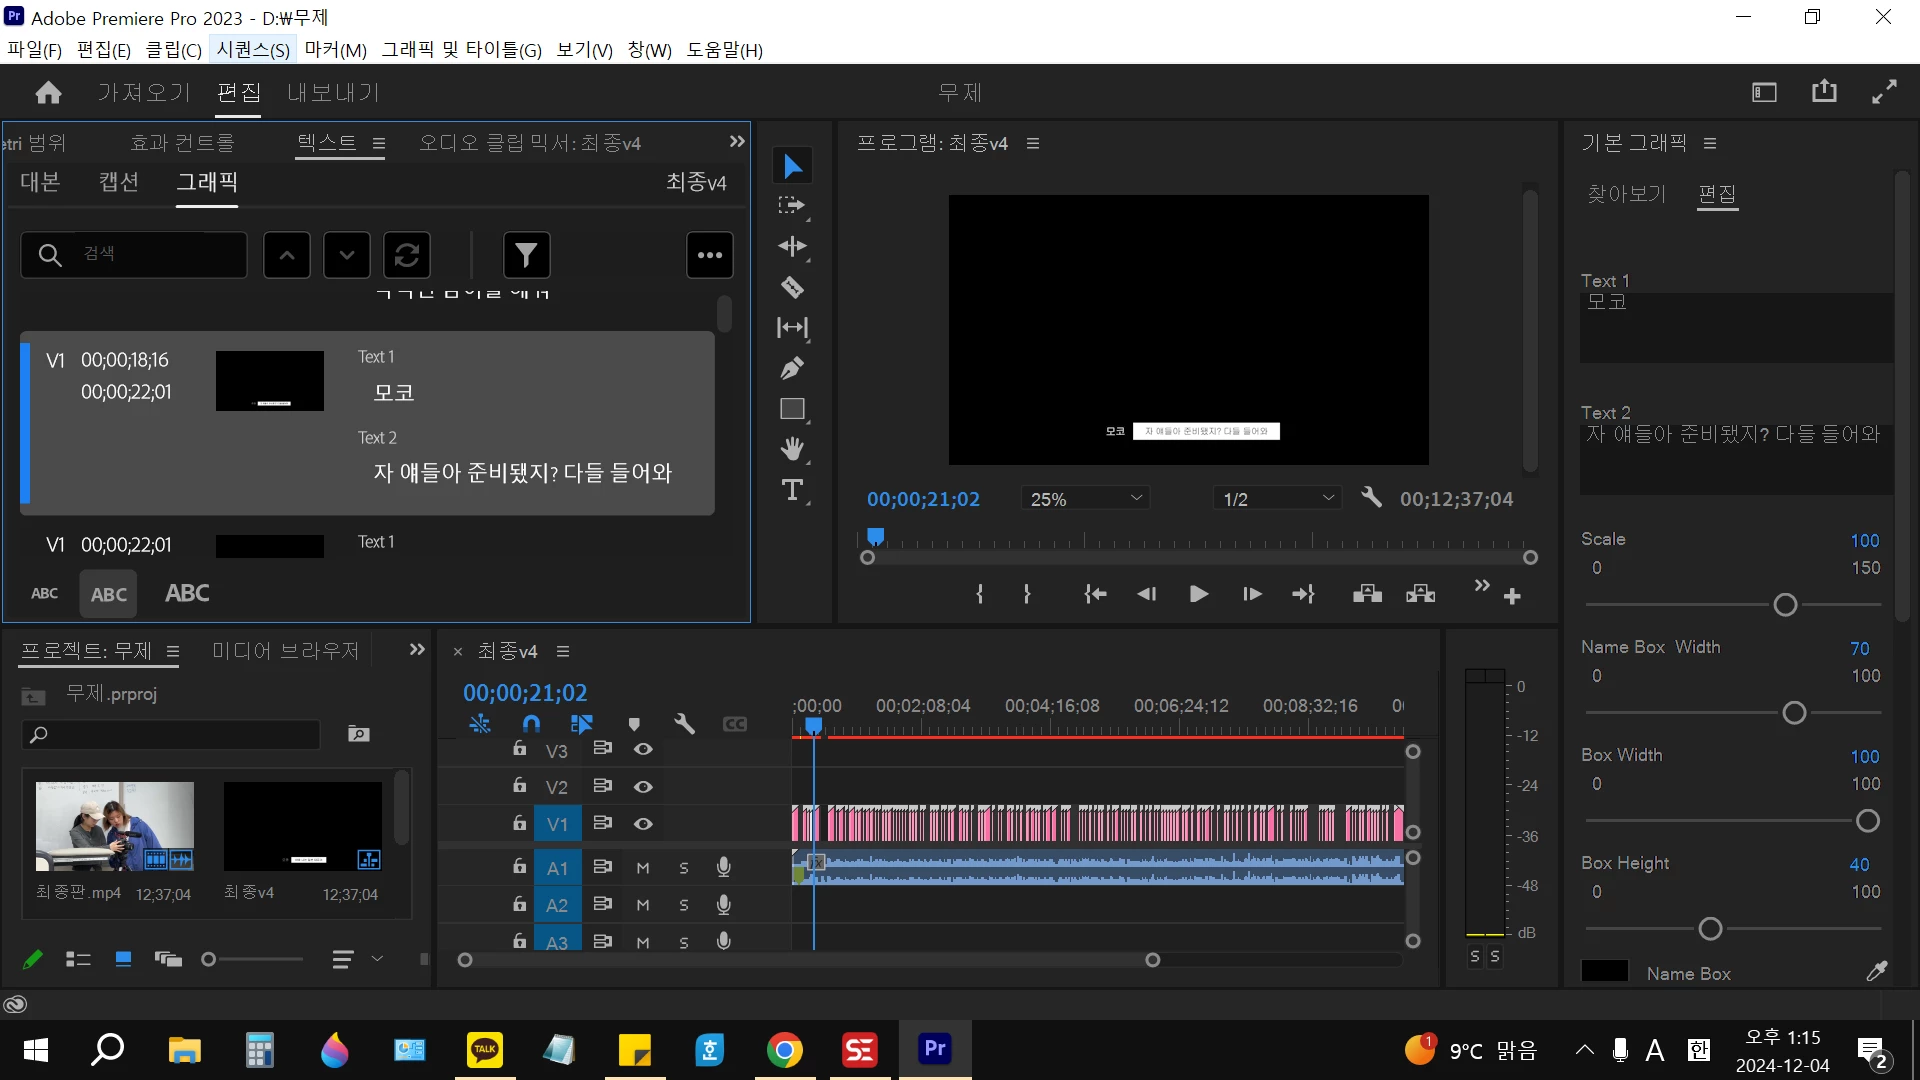
Task: Click the Lift button in Program monitor
Action: click(1367, 594)
